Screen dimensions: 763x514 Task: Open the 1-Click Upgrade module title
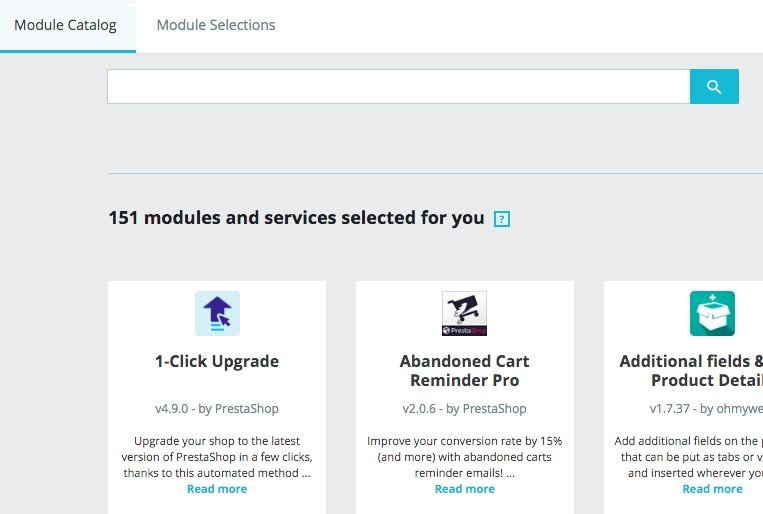click(x=217, y=361)
